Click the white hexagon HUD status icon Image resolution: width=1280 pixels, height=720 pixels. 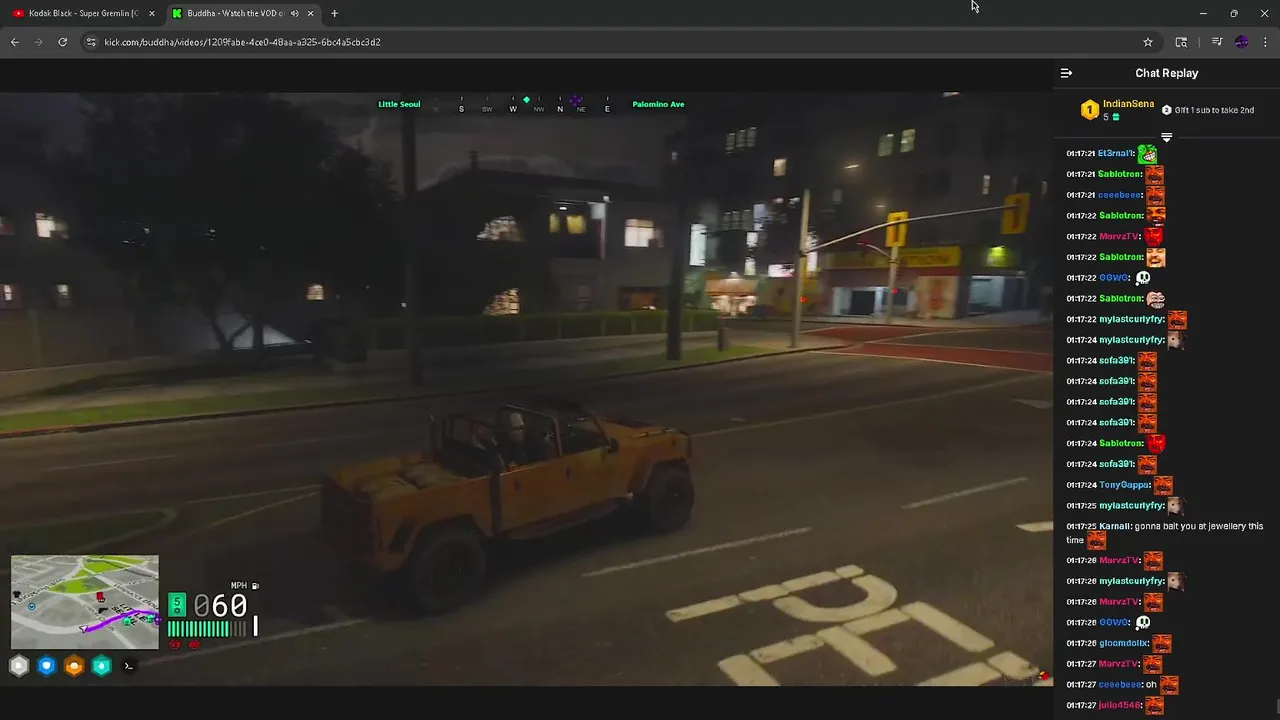point(19,666)
